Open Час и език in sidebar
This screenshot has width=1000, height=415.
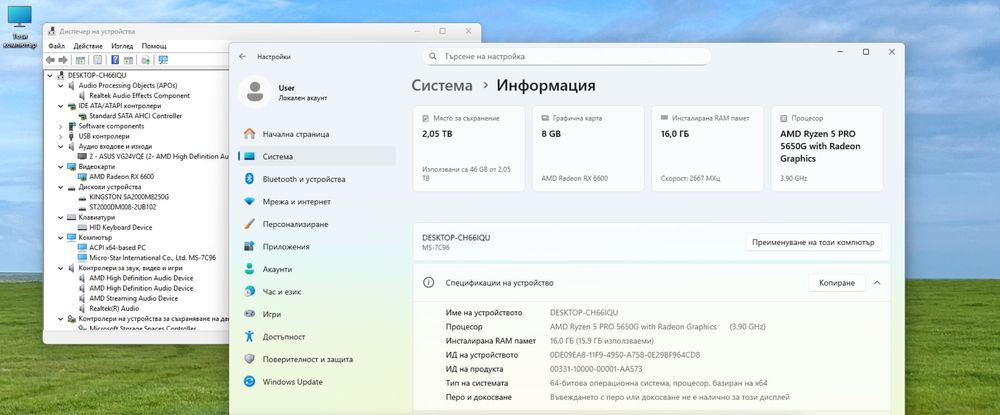pyautogui.click(x=316, y=291)
